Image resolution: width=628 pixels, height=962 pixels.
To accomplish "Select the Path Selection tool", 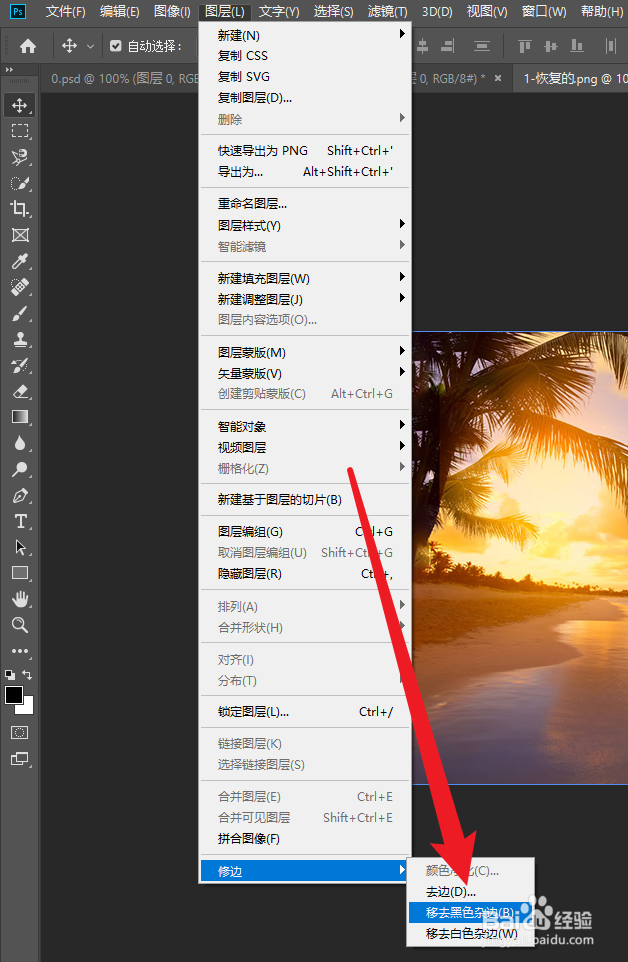I will pos(20,547).
